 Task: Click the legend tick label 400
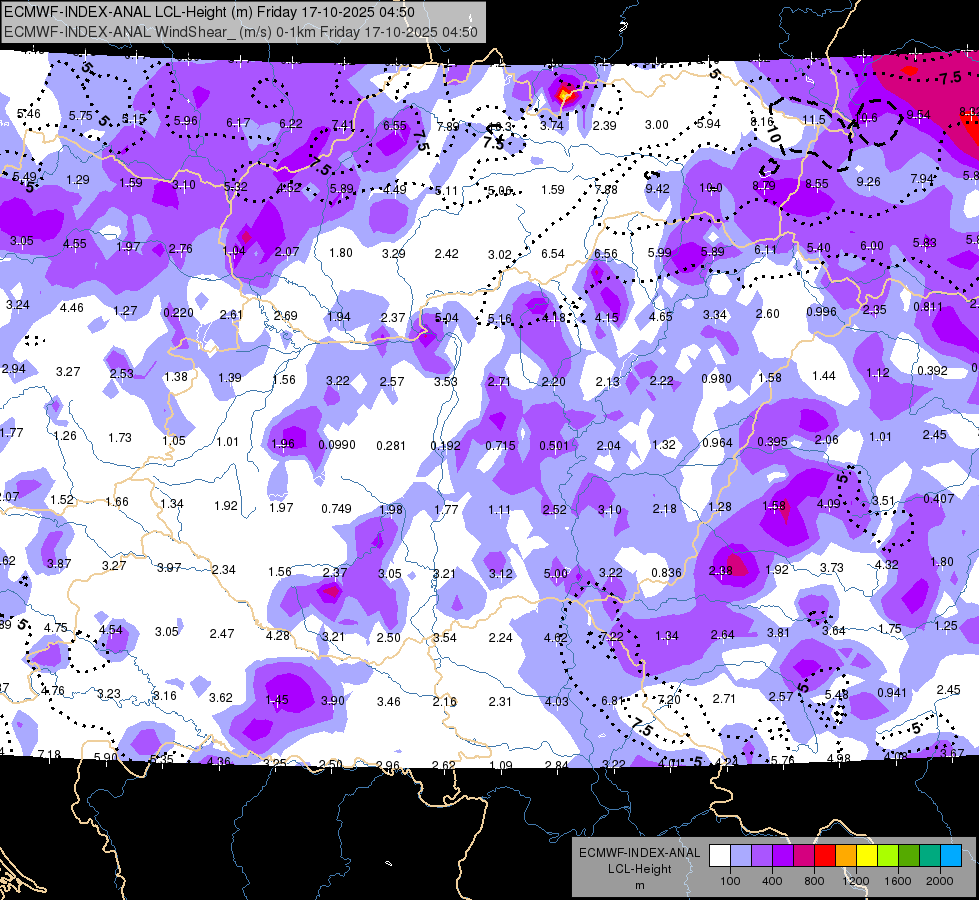click(772, 881)
